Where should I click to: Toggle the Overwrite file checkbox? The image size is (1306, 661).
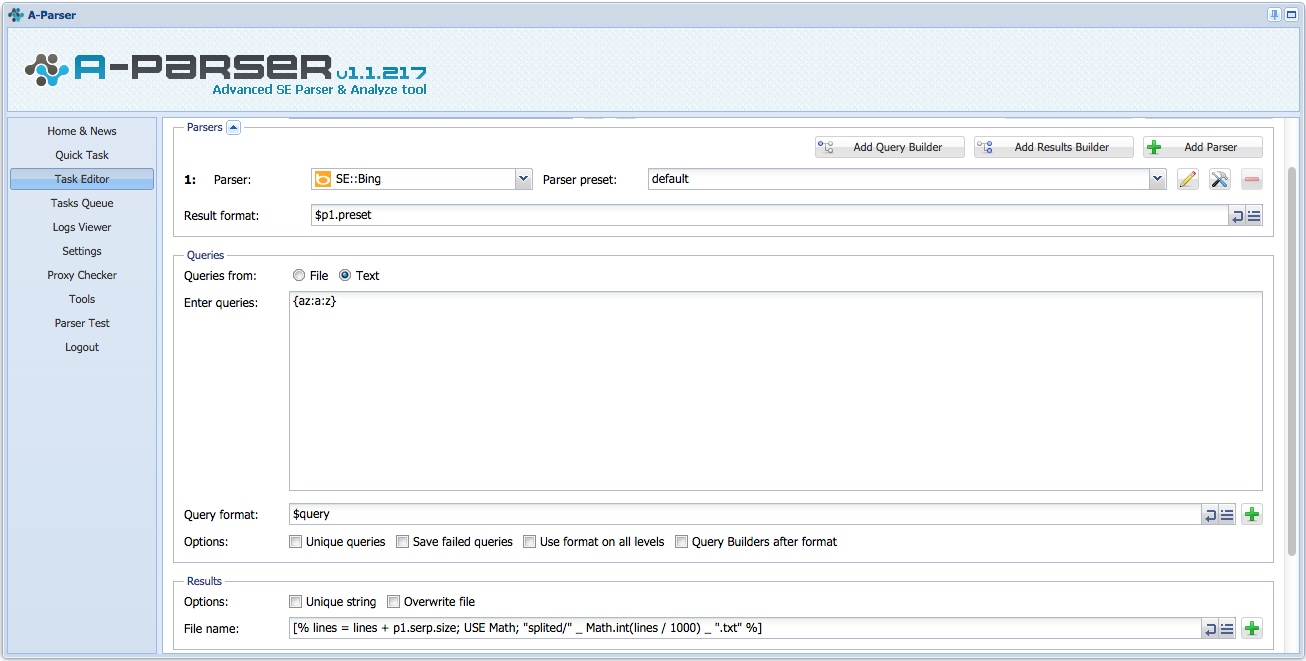393,602
